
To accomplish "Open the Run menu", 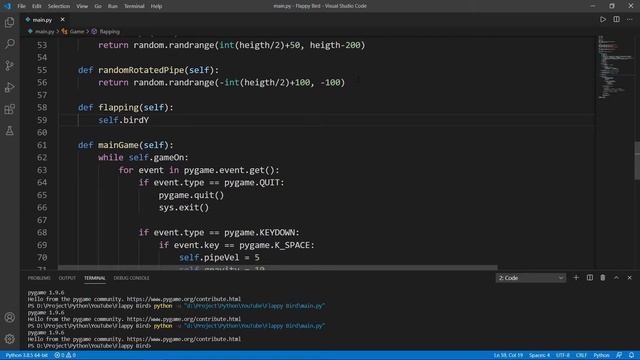I will pos(113,6).
